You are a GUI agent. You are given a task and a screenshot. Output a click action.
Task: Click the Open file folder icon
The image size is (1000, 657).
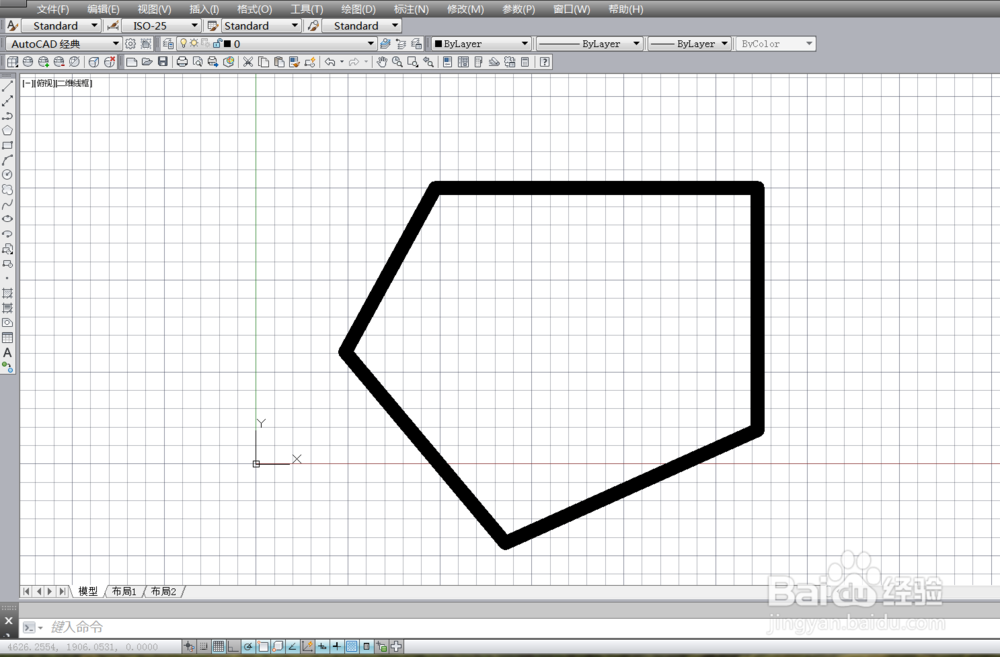coord(147,62)
